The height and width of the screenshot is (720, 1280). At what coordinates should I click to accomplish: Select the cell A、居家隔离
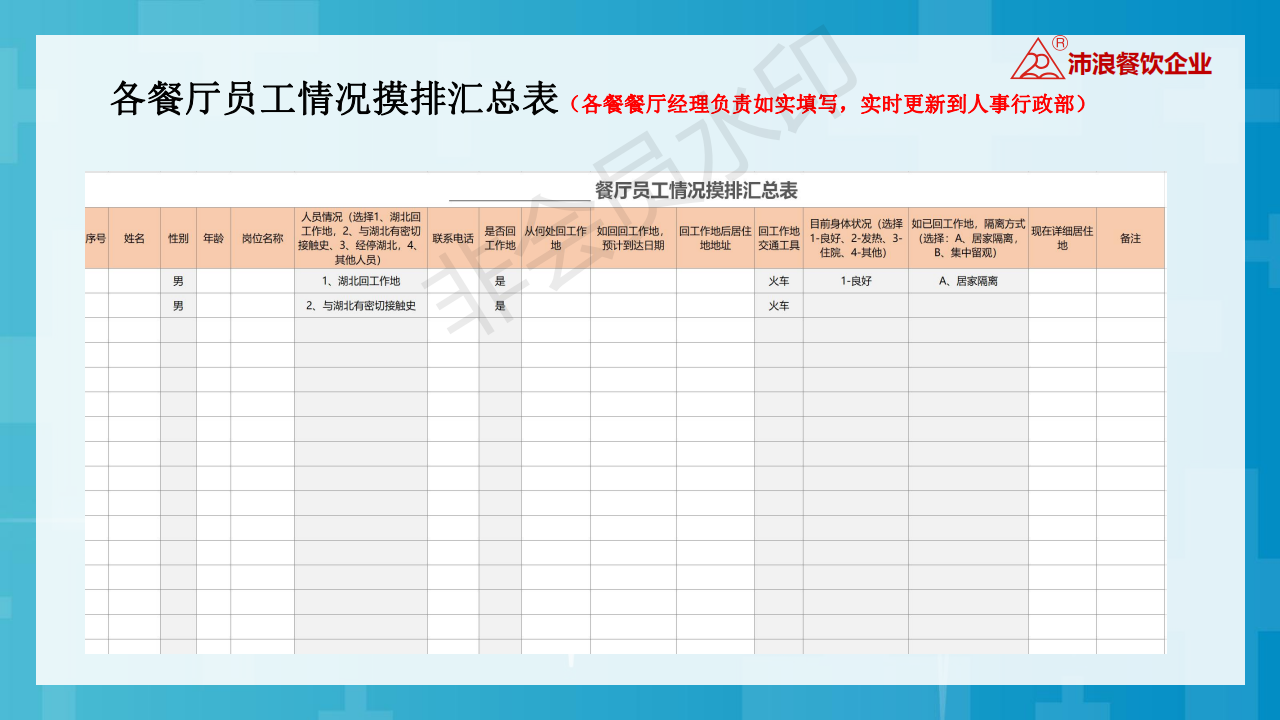coord(968,281)
